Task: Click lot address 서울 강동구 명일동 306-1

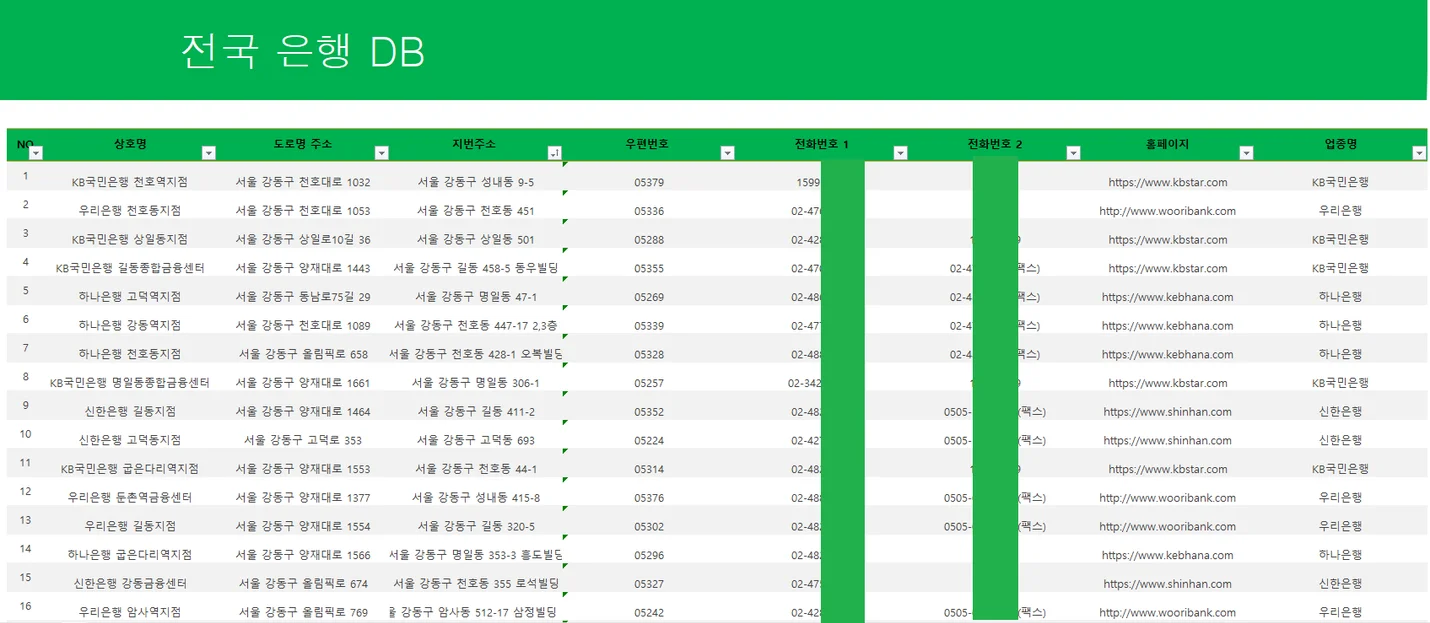Action: click(476, 383)
